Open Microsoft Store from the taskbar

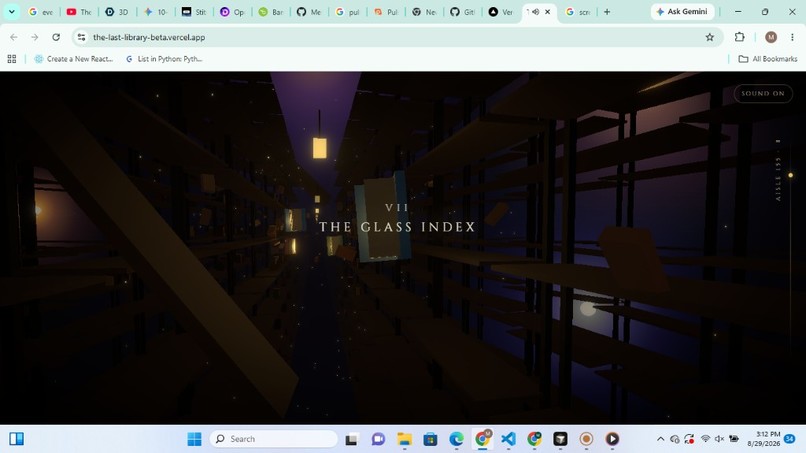(x=430, y=439)
